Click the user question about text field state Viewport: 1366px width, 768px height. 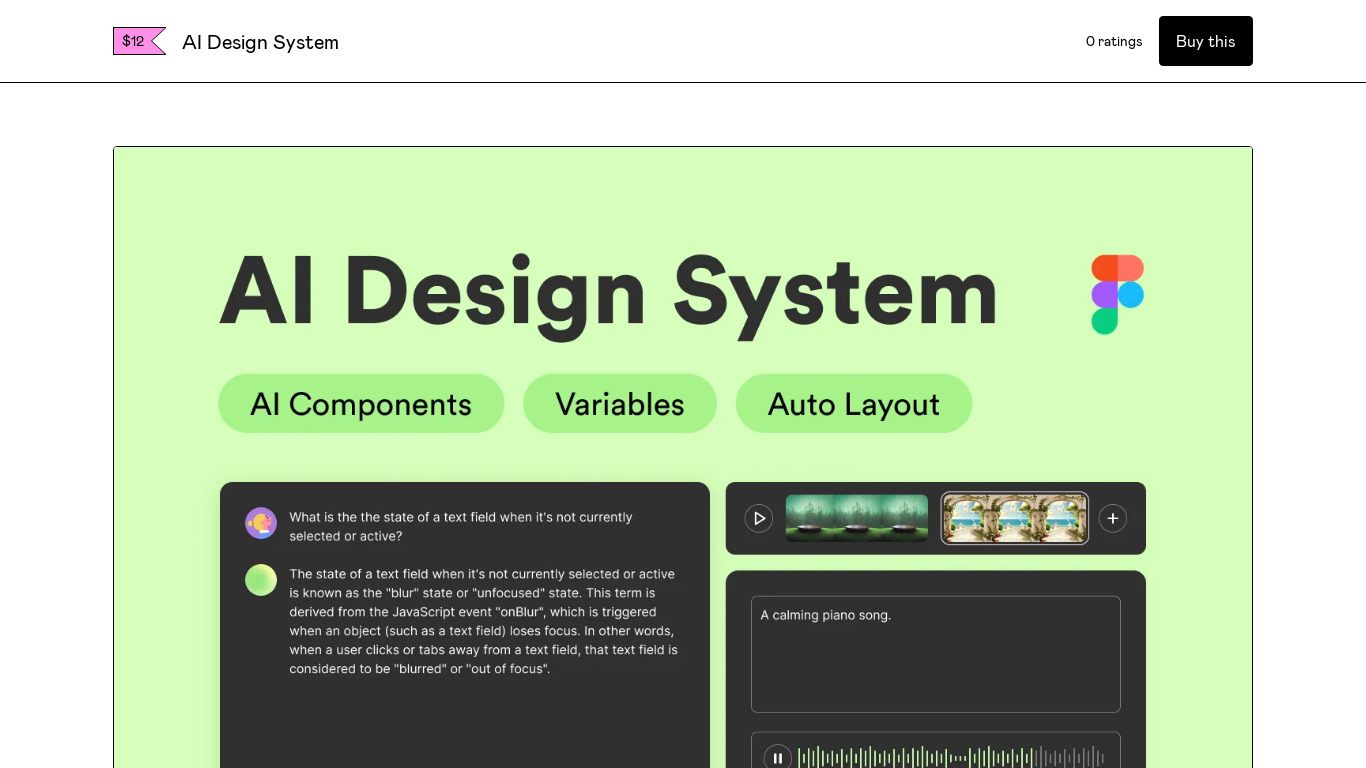(461, 527)
